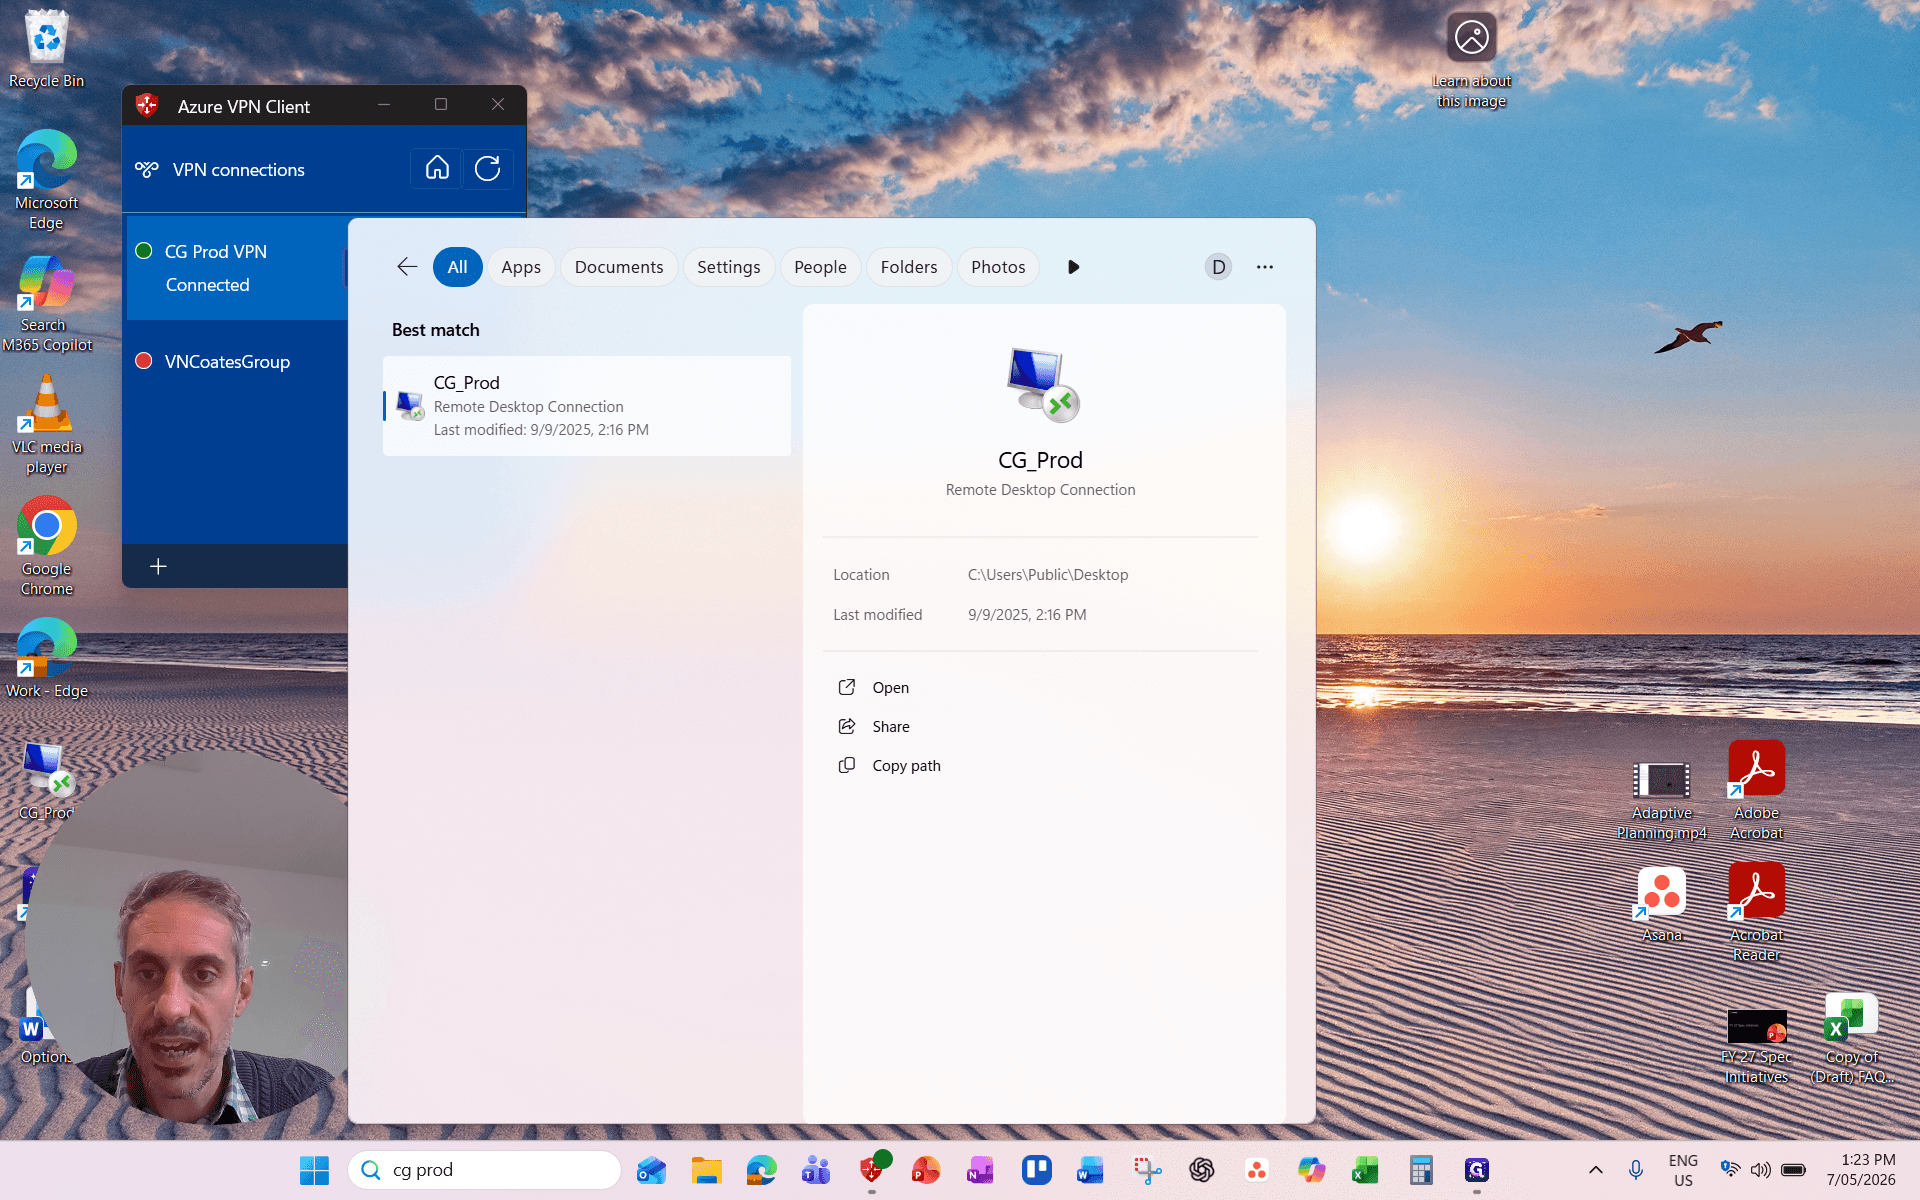Open ChatGPT from the taskbar
The height and width of the screenshot is (1200, 1920).
[x=1201, y=1170]
